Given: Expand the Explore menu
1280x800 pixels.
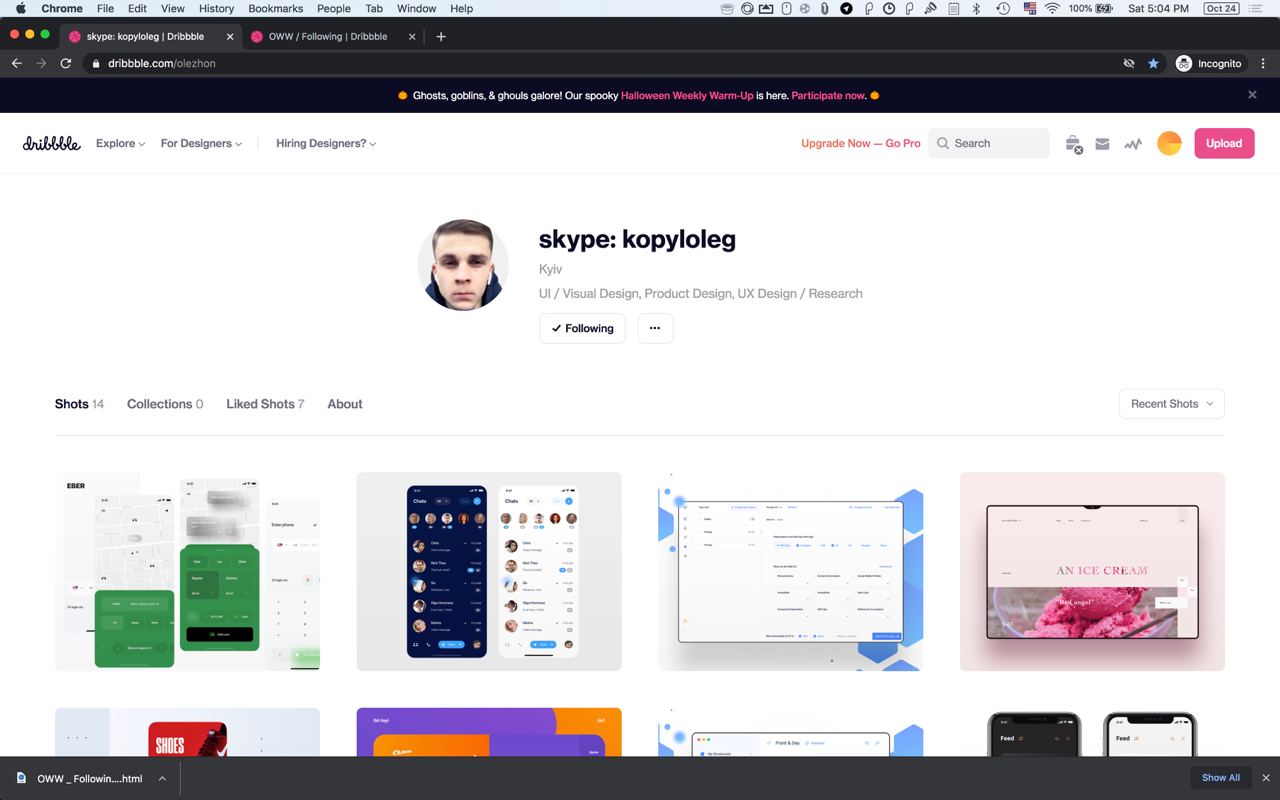Looking at the screenshot, I should [120, 143].
